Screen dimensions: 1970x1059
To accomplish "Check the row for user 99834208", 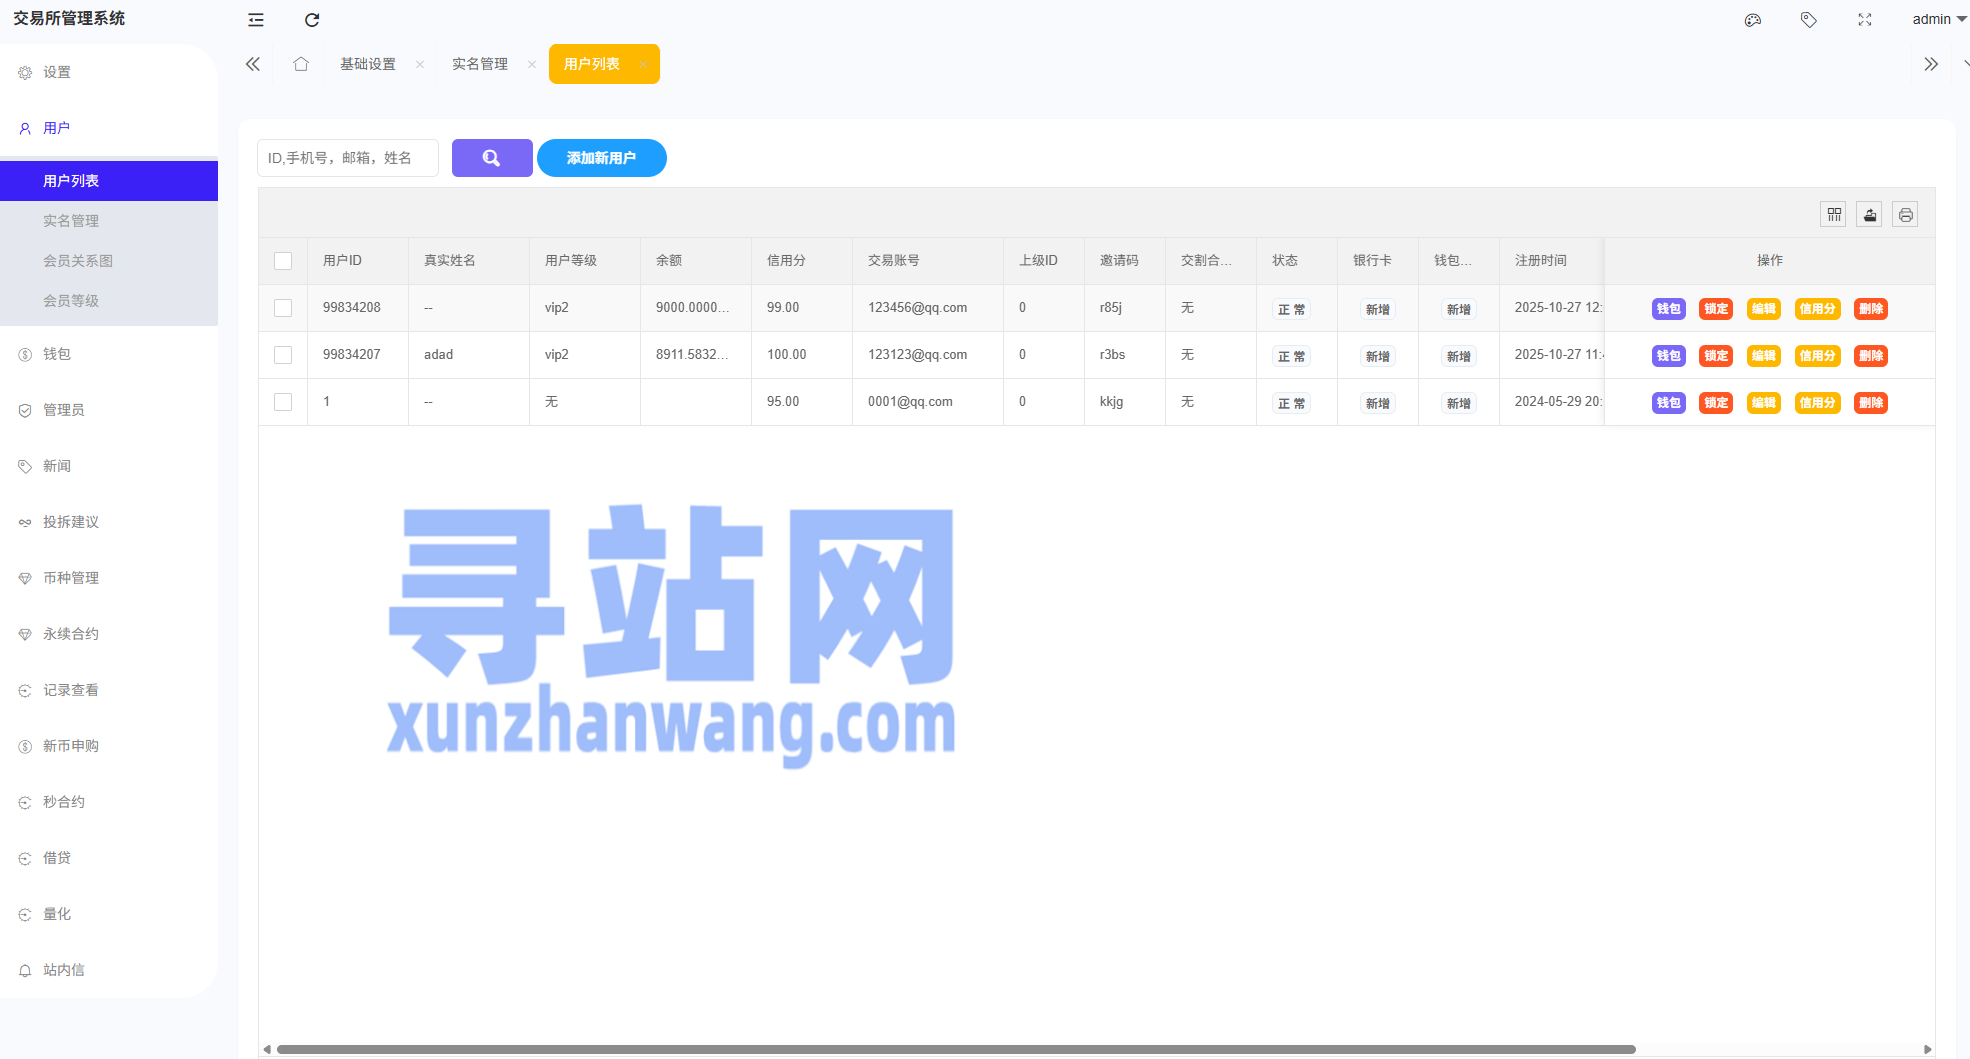I will coord(283,308).
